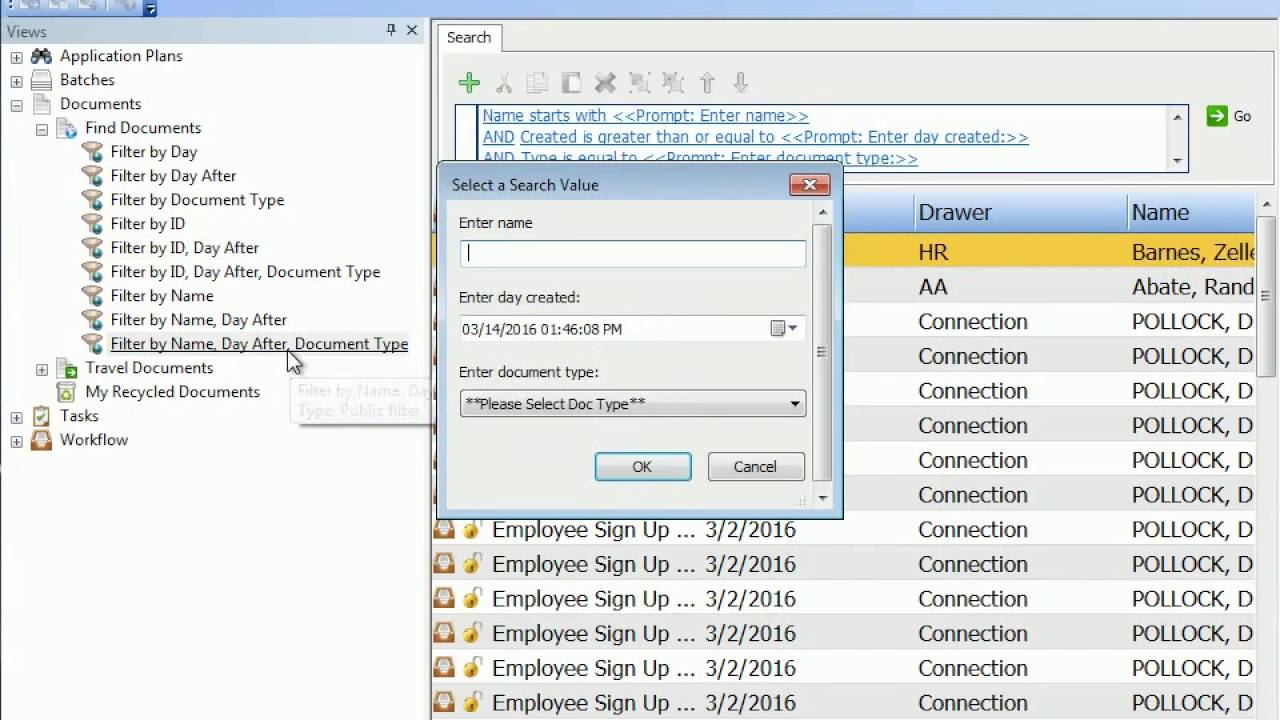Select the 'Barnes, Zelle' name cell
The image size is (1280, 720).
[x=1191, y=252]
